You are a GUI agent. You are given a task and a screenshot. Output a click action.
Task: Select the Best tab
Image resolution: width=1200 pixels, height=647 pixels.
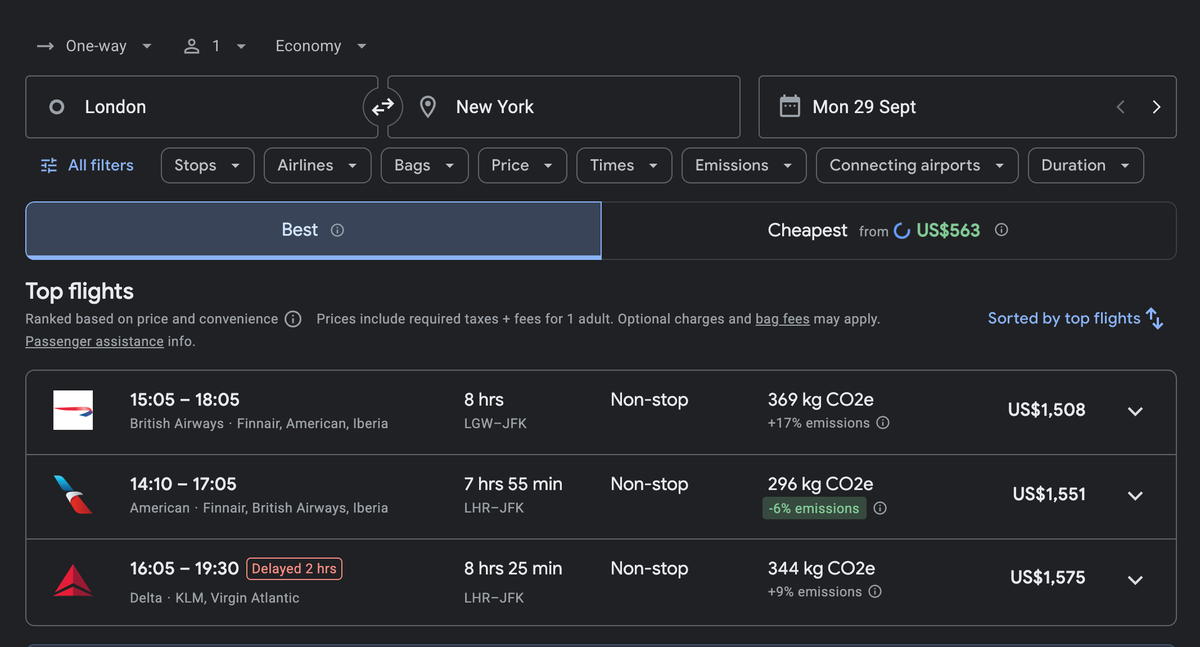[x=313, y=230]
